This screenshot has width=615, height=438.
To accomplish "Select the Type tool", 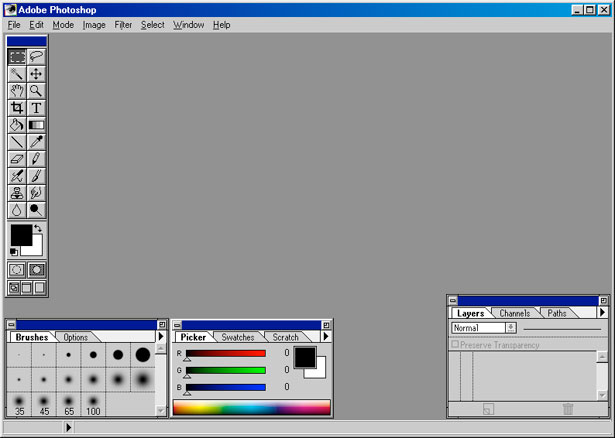I will coord(36,108).
